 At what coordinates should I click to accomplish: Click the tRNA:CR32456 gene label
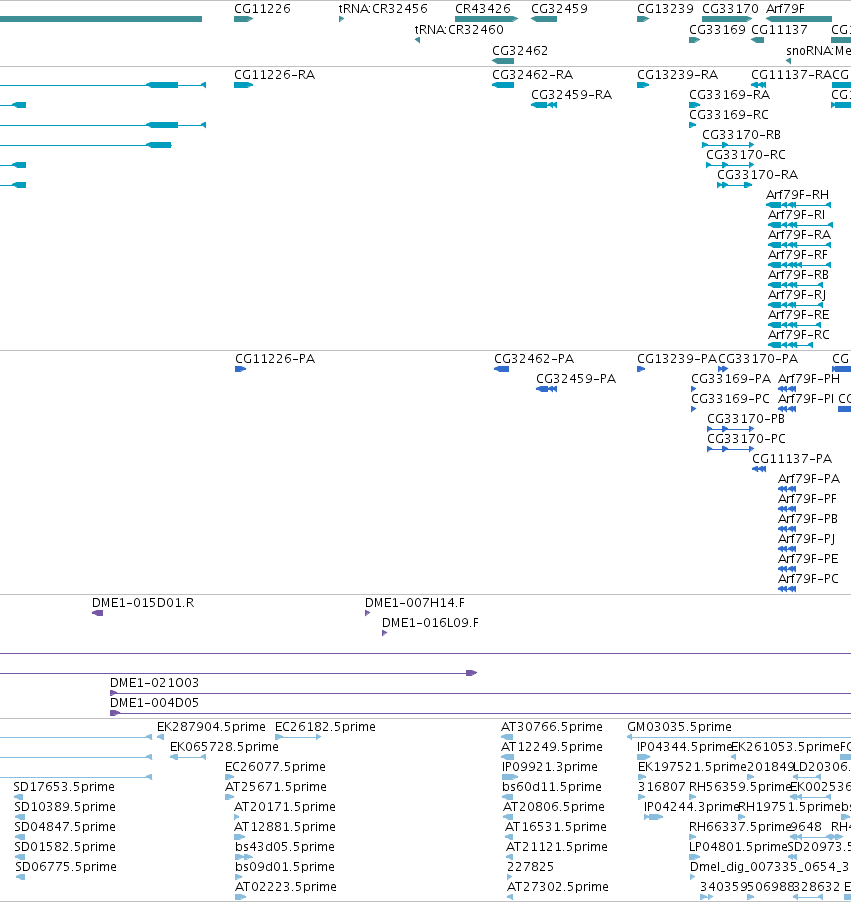point(383,9)
